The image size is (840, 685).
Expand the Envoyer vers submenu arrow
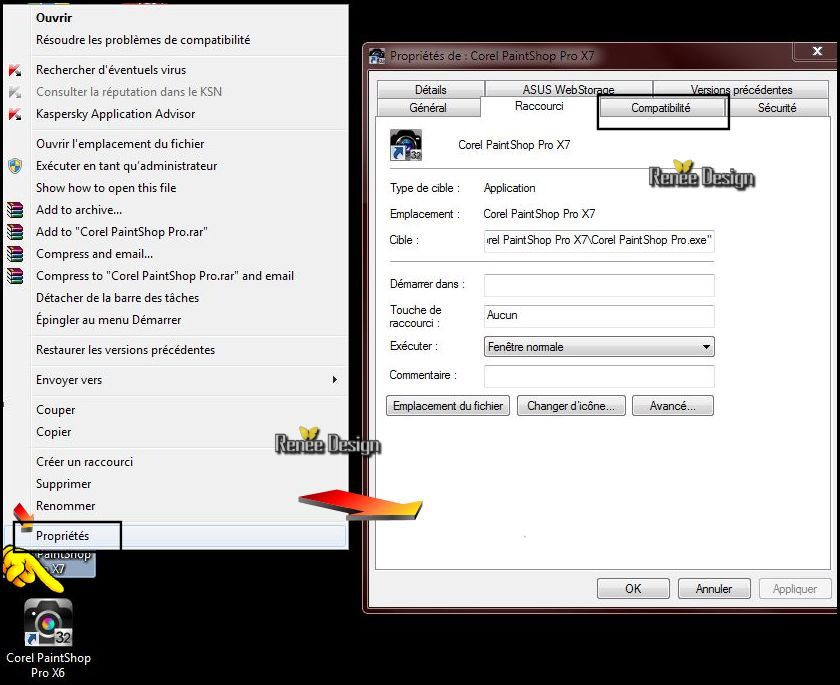[x=335, y=380]
